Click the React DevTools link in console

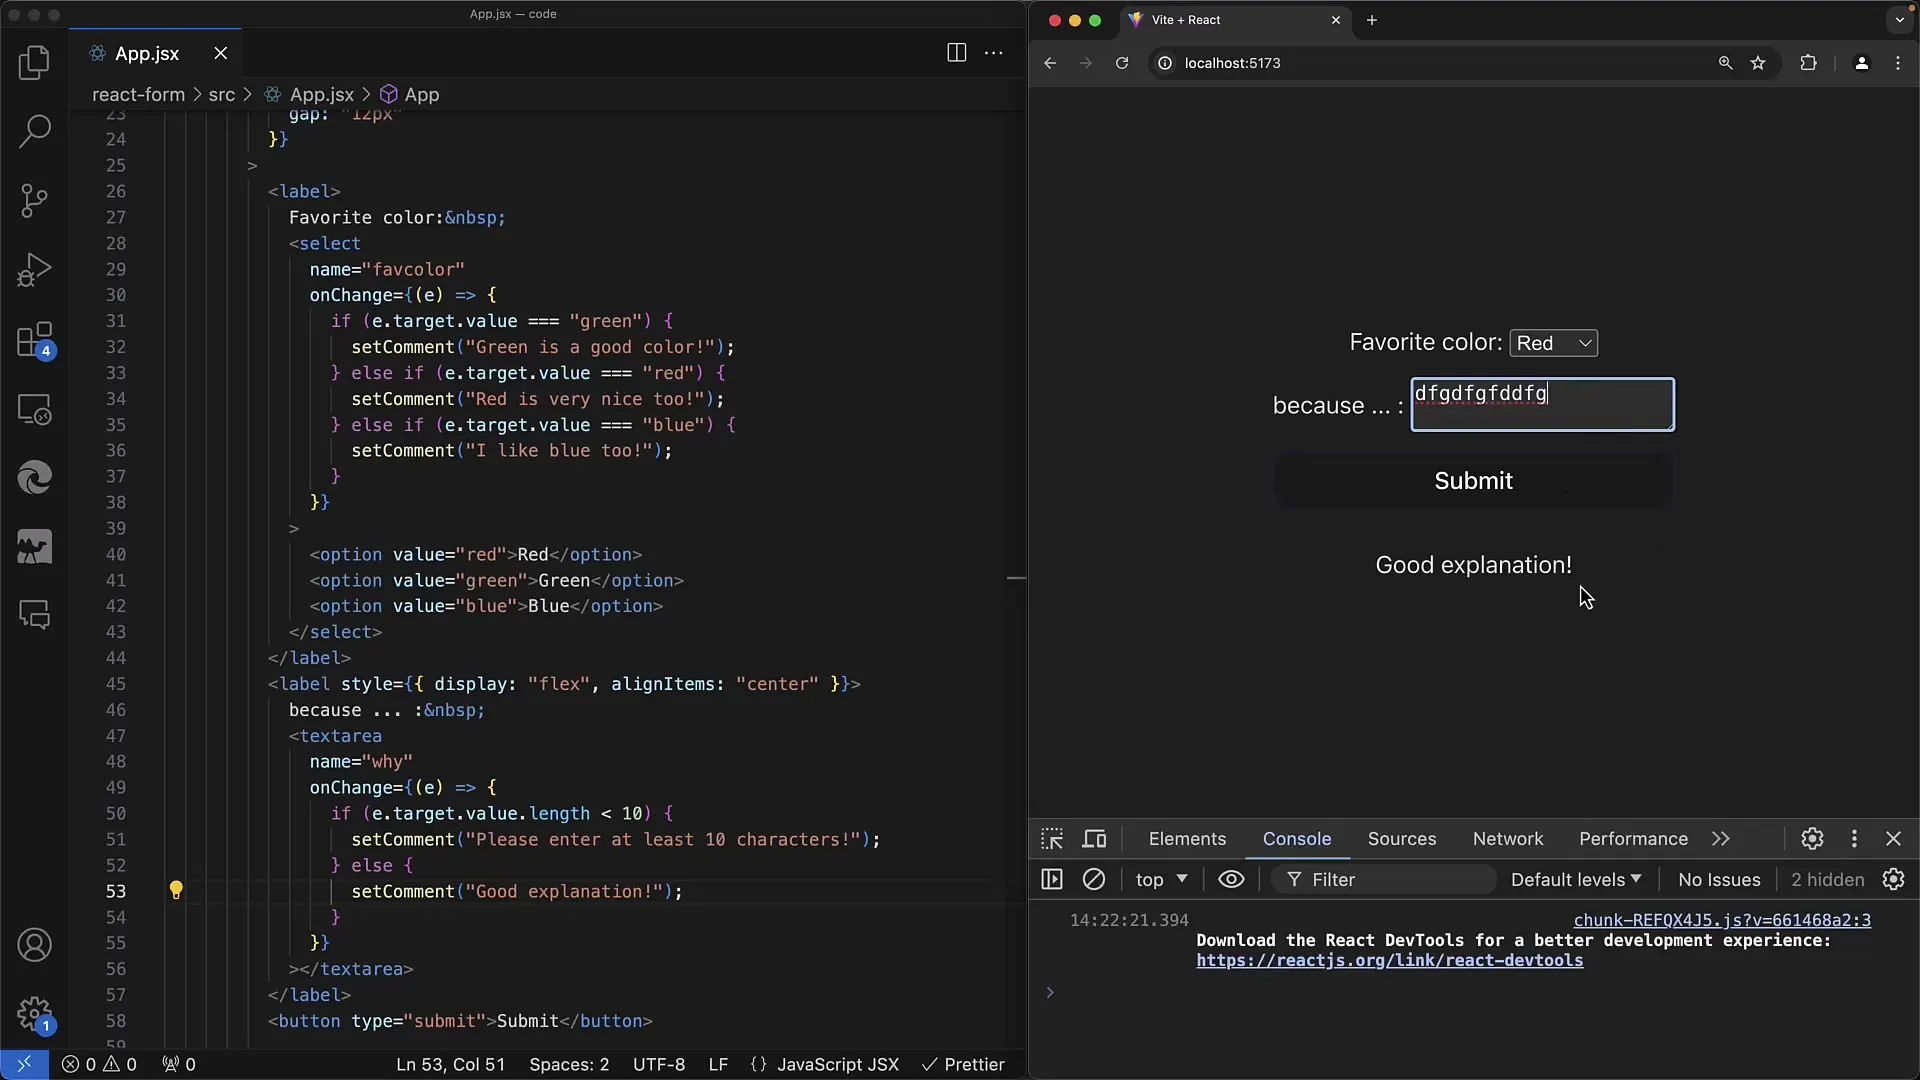(x=1389, y=960)
